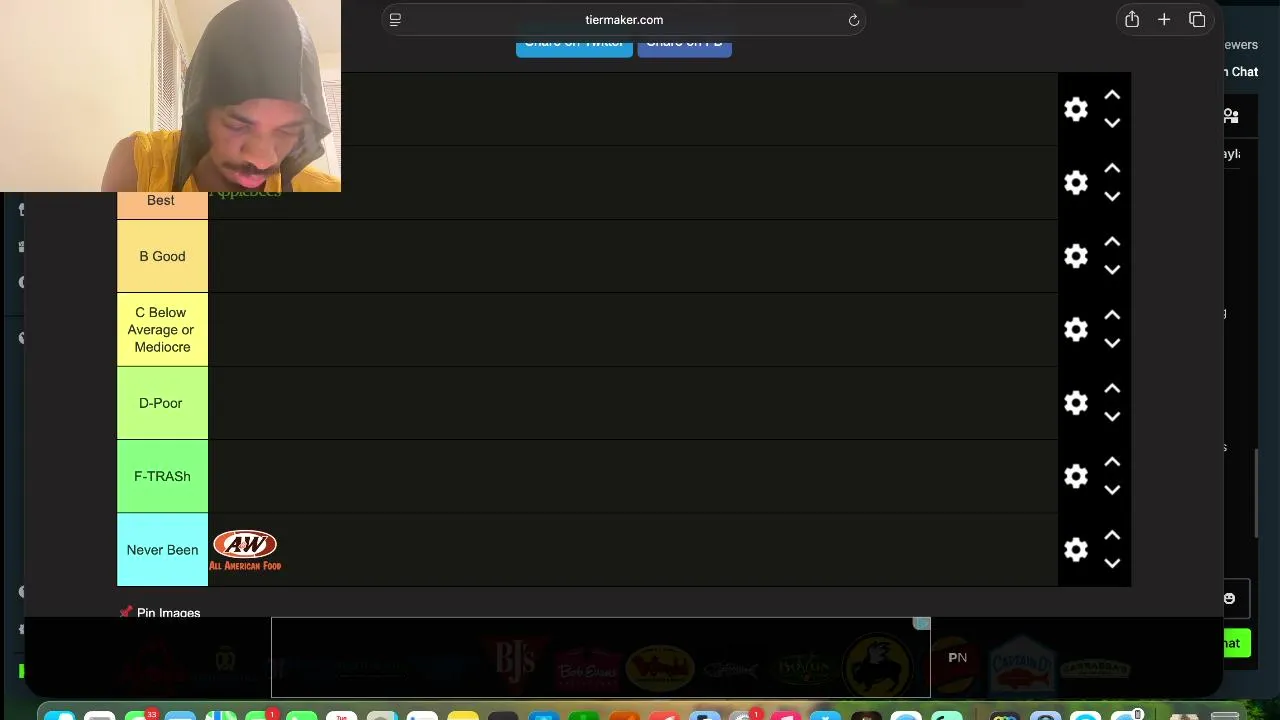Move the Best tier up
The image size is (1280, 720).
coord(1112,168)
